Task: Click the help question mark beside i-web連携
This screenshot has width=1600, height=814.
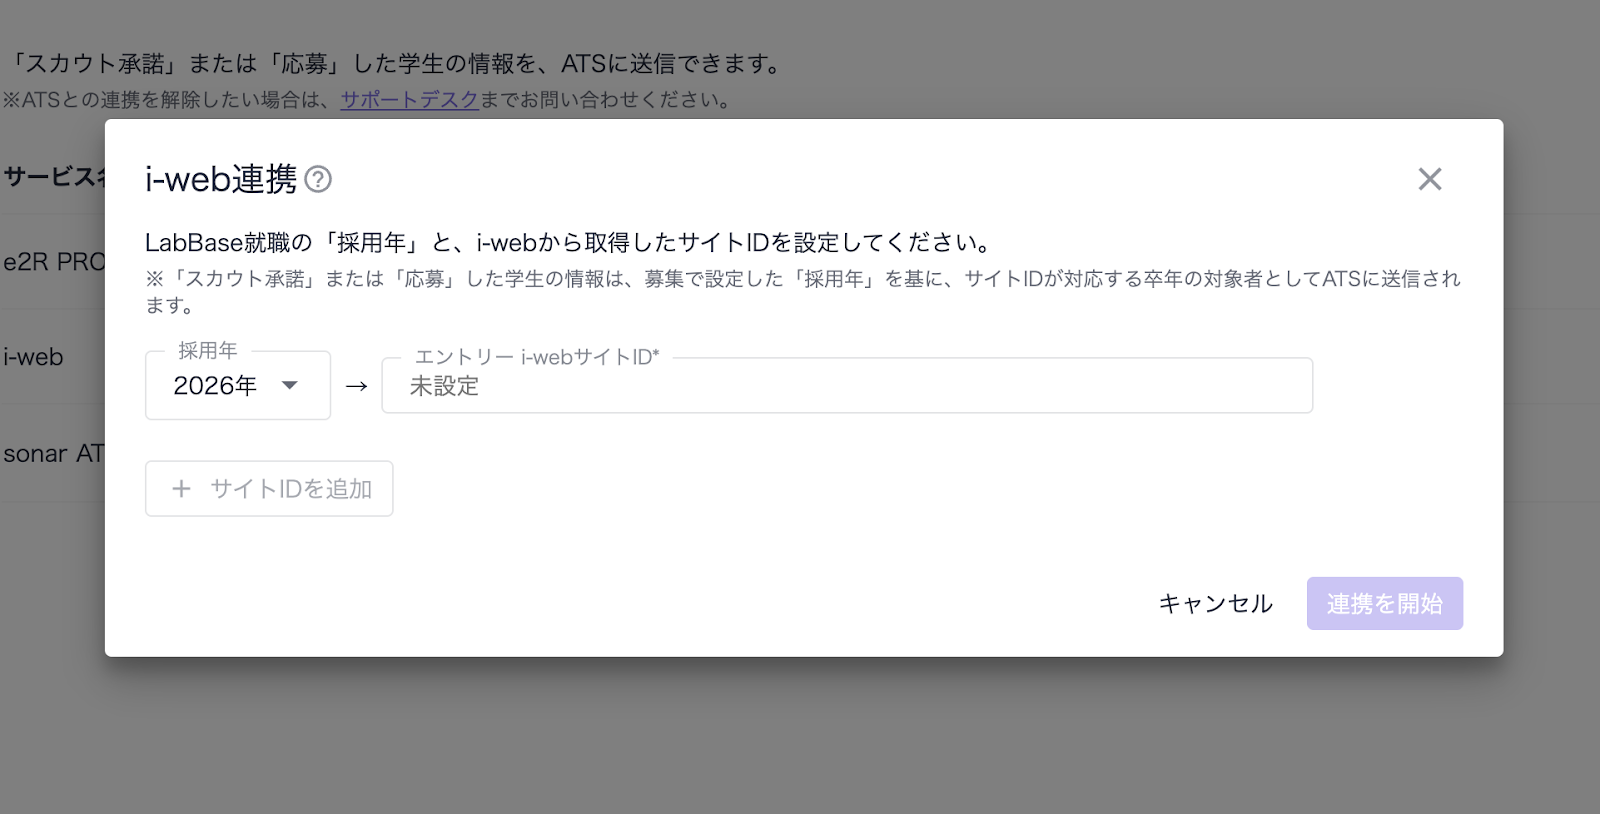Action: 318,179
